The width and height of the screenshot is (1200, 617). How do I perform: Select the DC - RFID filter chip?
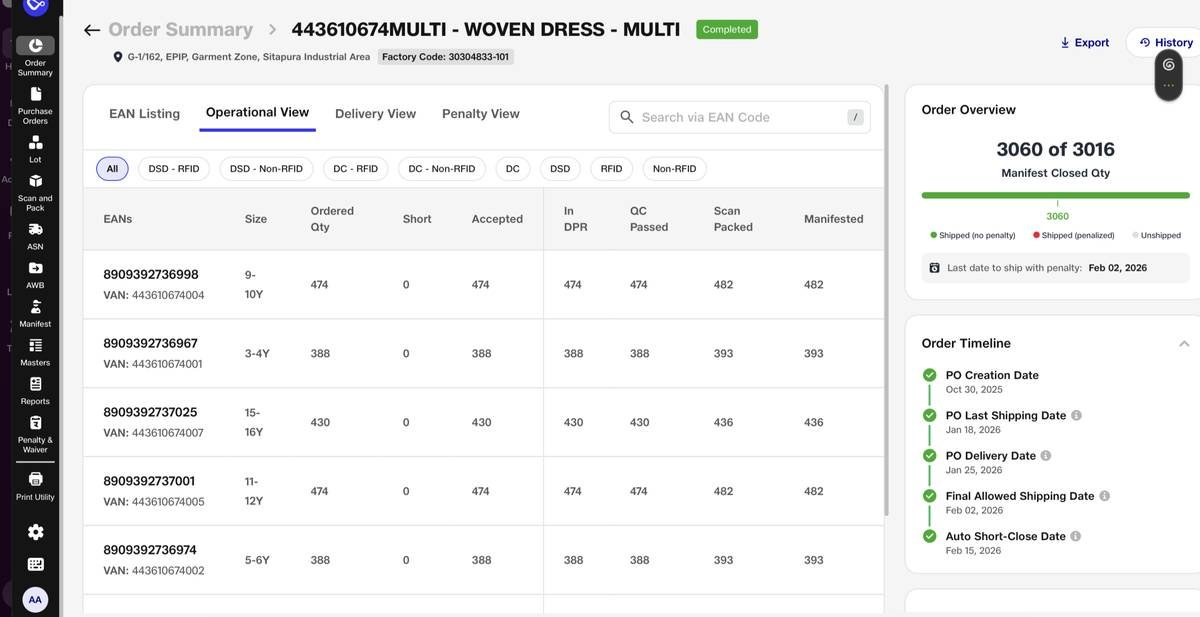[x=356, y=169]
